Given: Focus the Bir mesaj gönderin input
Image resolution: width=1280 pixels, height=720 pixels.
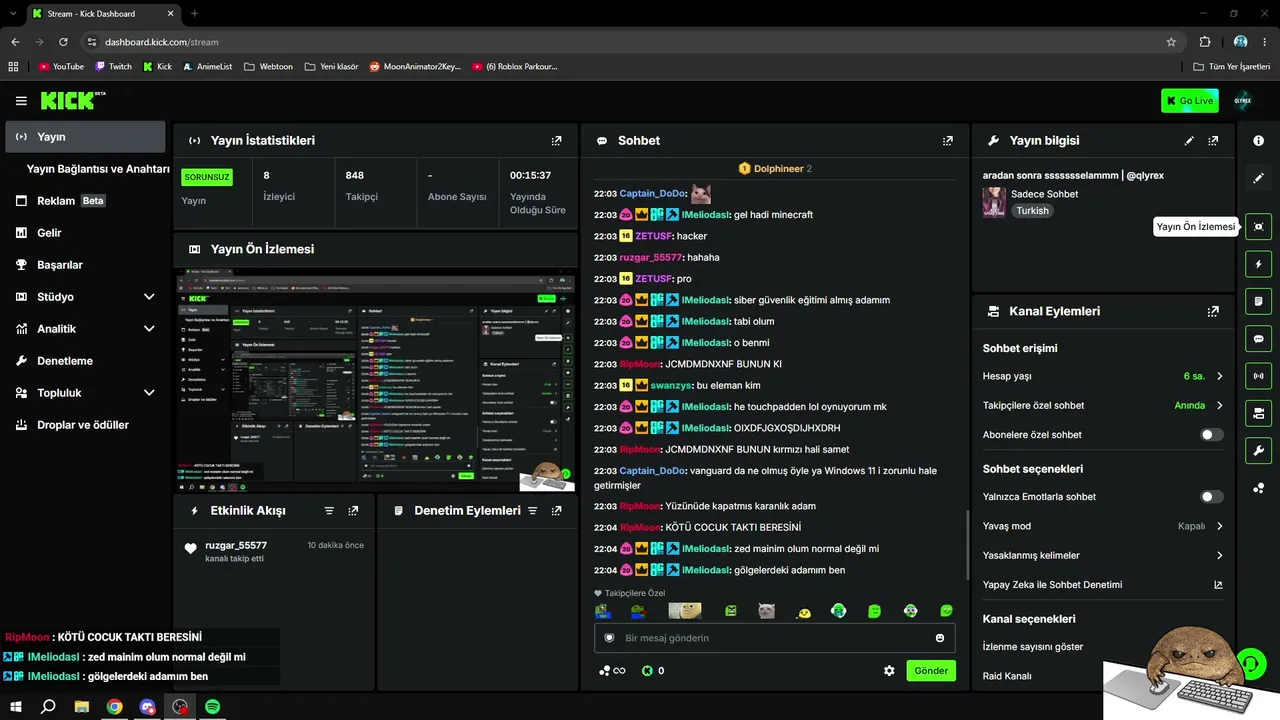Looking at the screenshot, I should 775,638.
